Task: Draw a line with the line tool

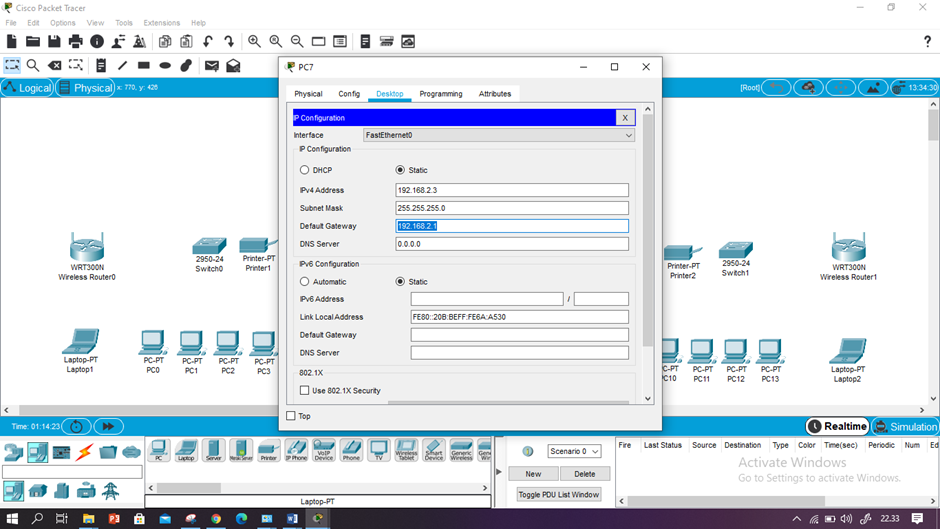Action: 122,65
